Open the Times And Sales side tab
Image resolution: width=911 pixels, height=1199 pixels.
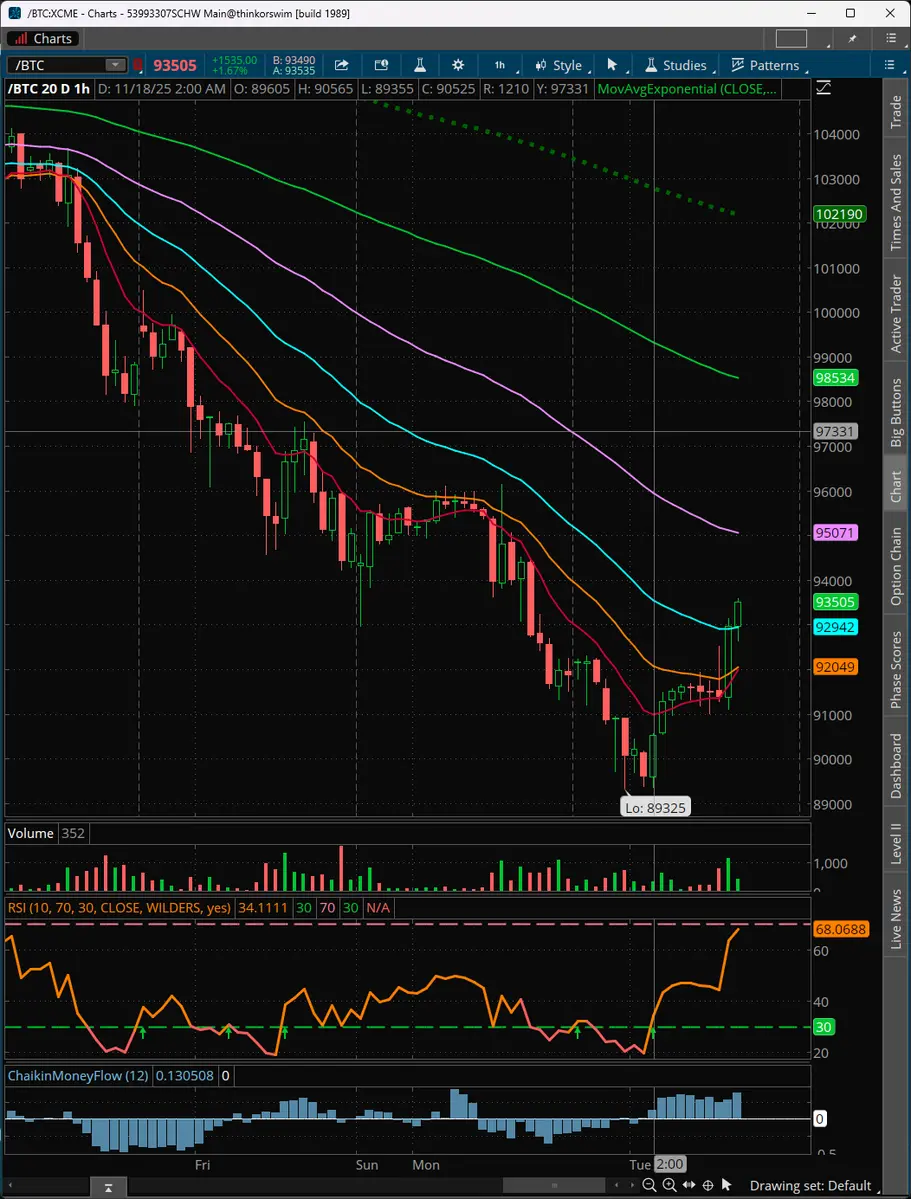click(896, 202)
